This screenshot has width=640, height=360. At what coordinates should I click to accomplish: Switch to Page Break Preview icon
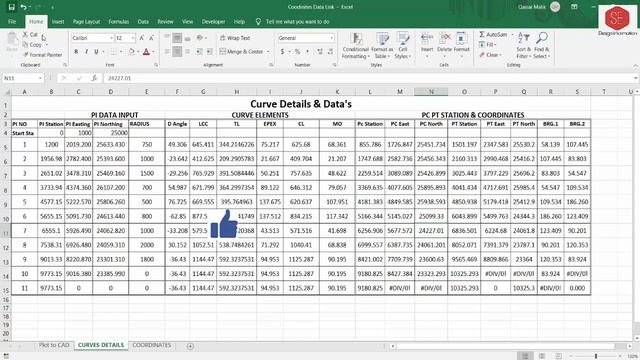tap(558, 356)
